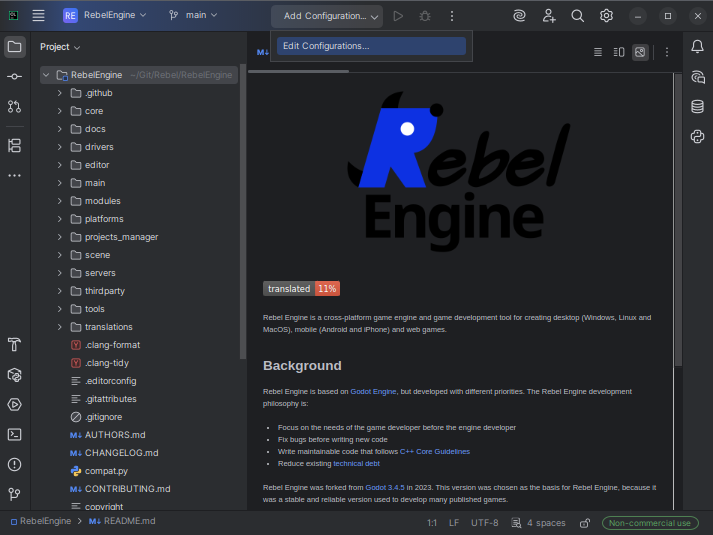Expand the core folder
Image resolution: width=713 pixels, height=535 pixels.
pyautogui.click(x=60, y=111)
